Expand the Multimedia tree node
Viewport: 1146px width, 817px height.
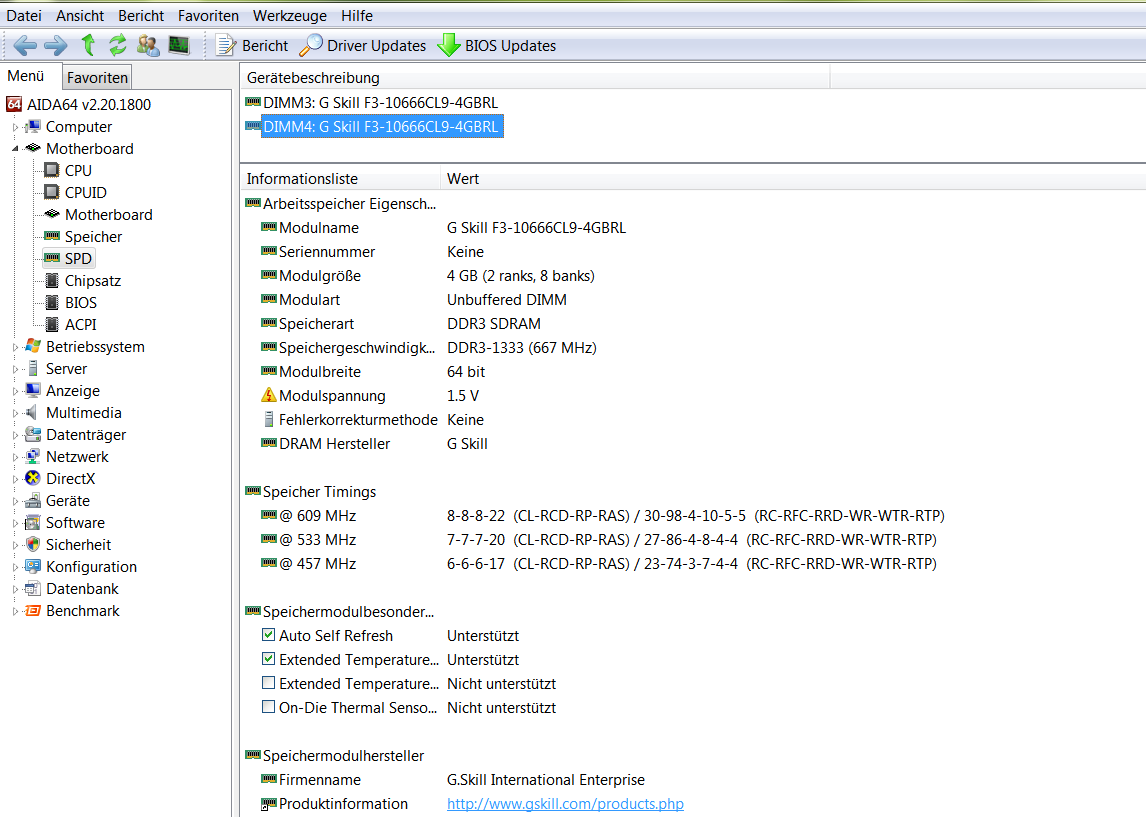pos(15,413)
